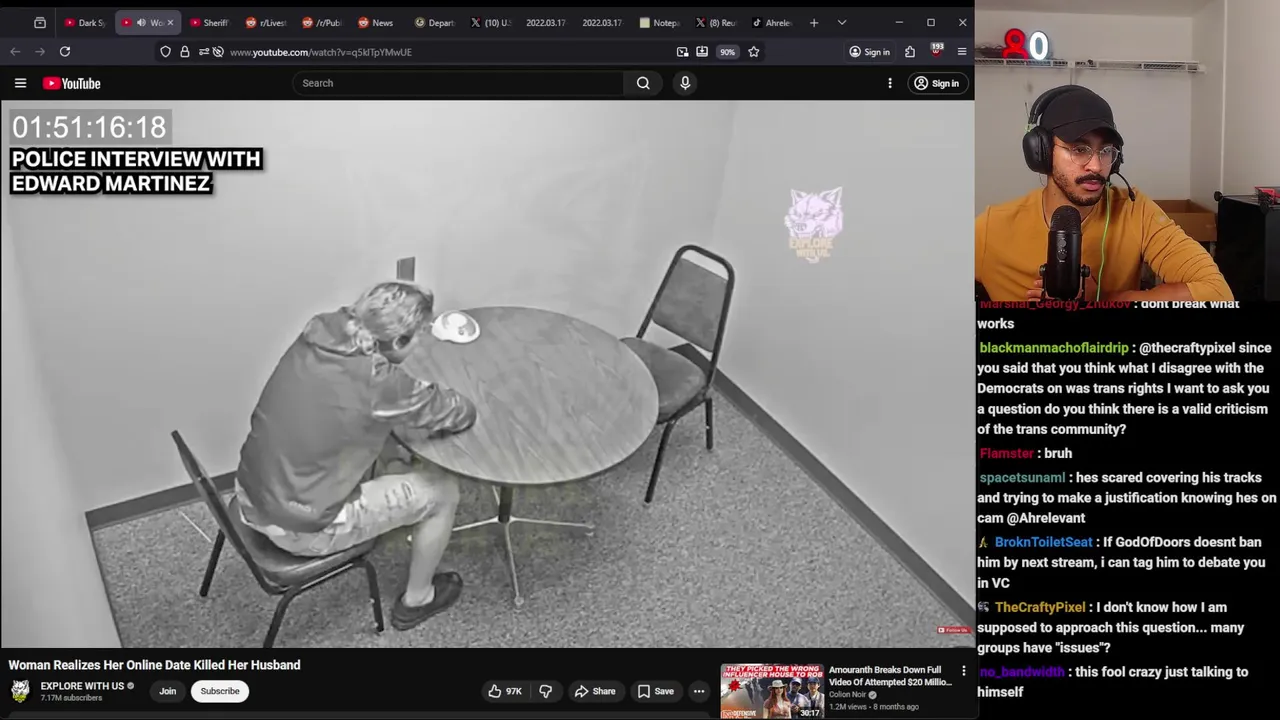Screen dimensions: 1280x720
Task: Click the site permissions icon
Action: pyautogui.click(x=203, y=52)
